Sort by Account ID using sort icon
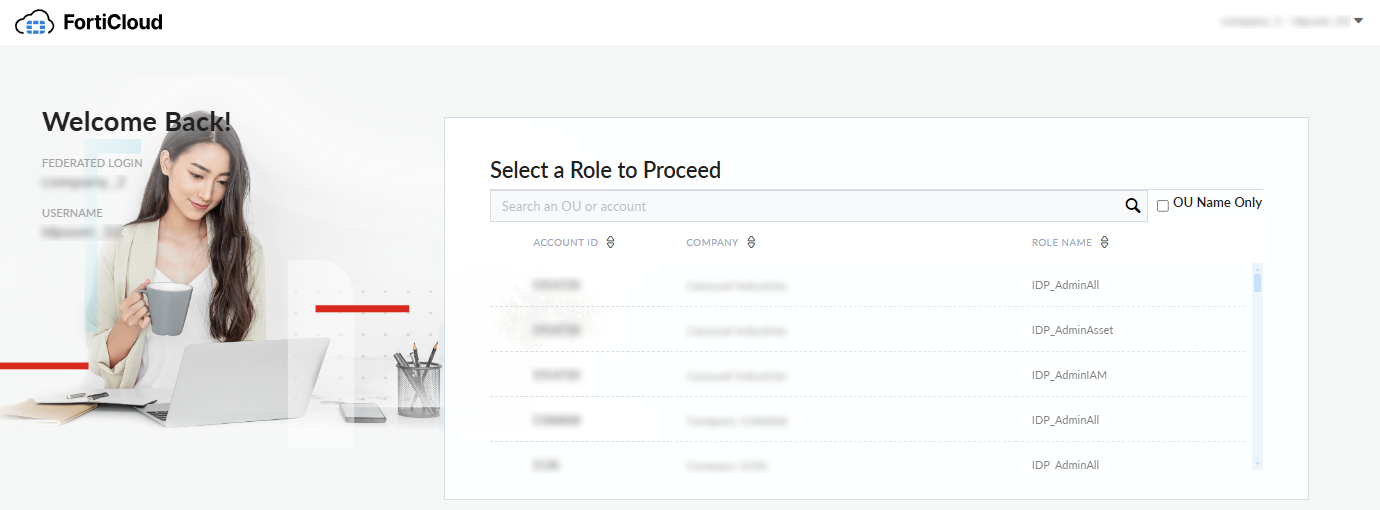 click(610, 242)
